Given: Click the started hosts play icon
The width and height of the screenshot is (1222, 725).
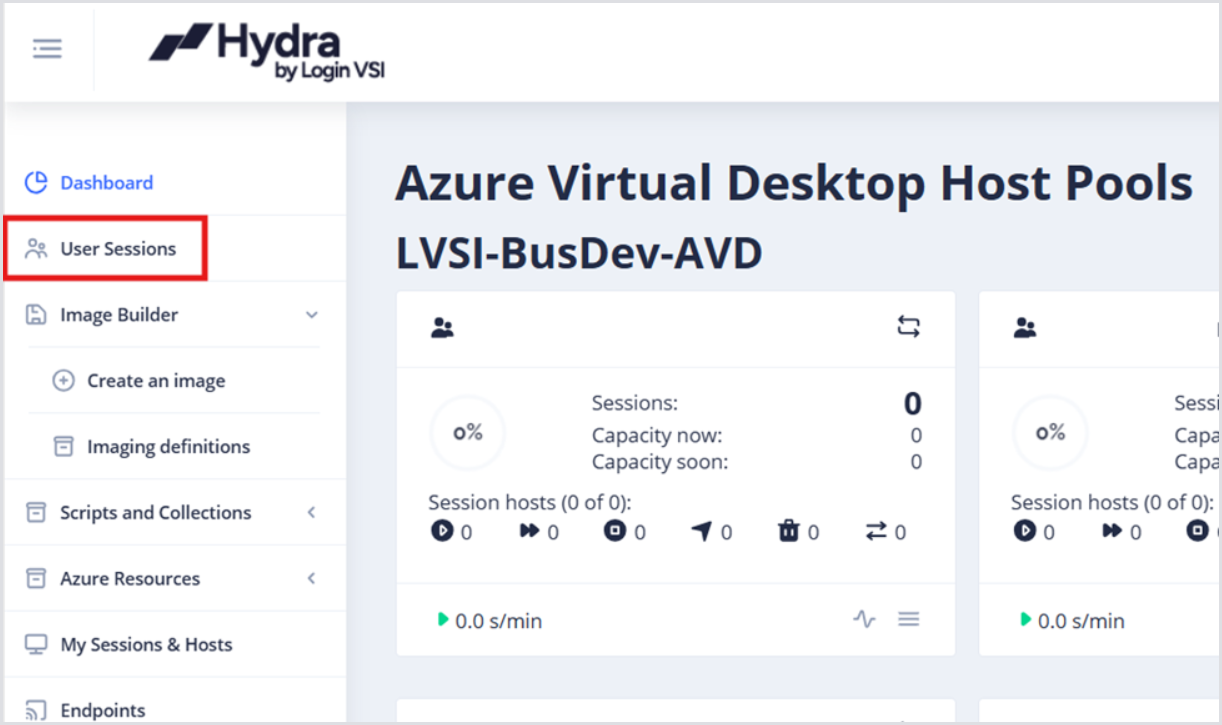Looking at the screenshot, I should coord(442,532).
